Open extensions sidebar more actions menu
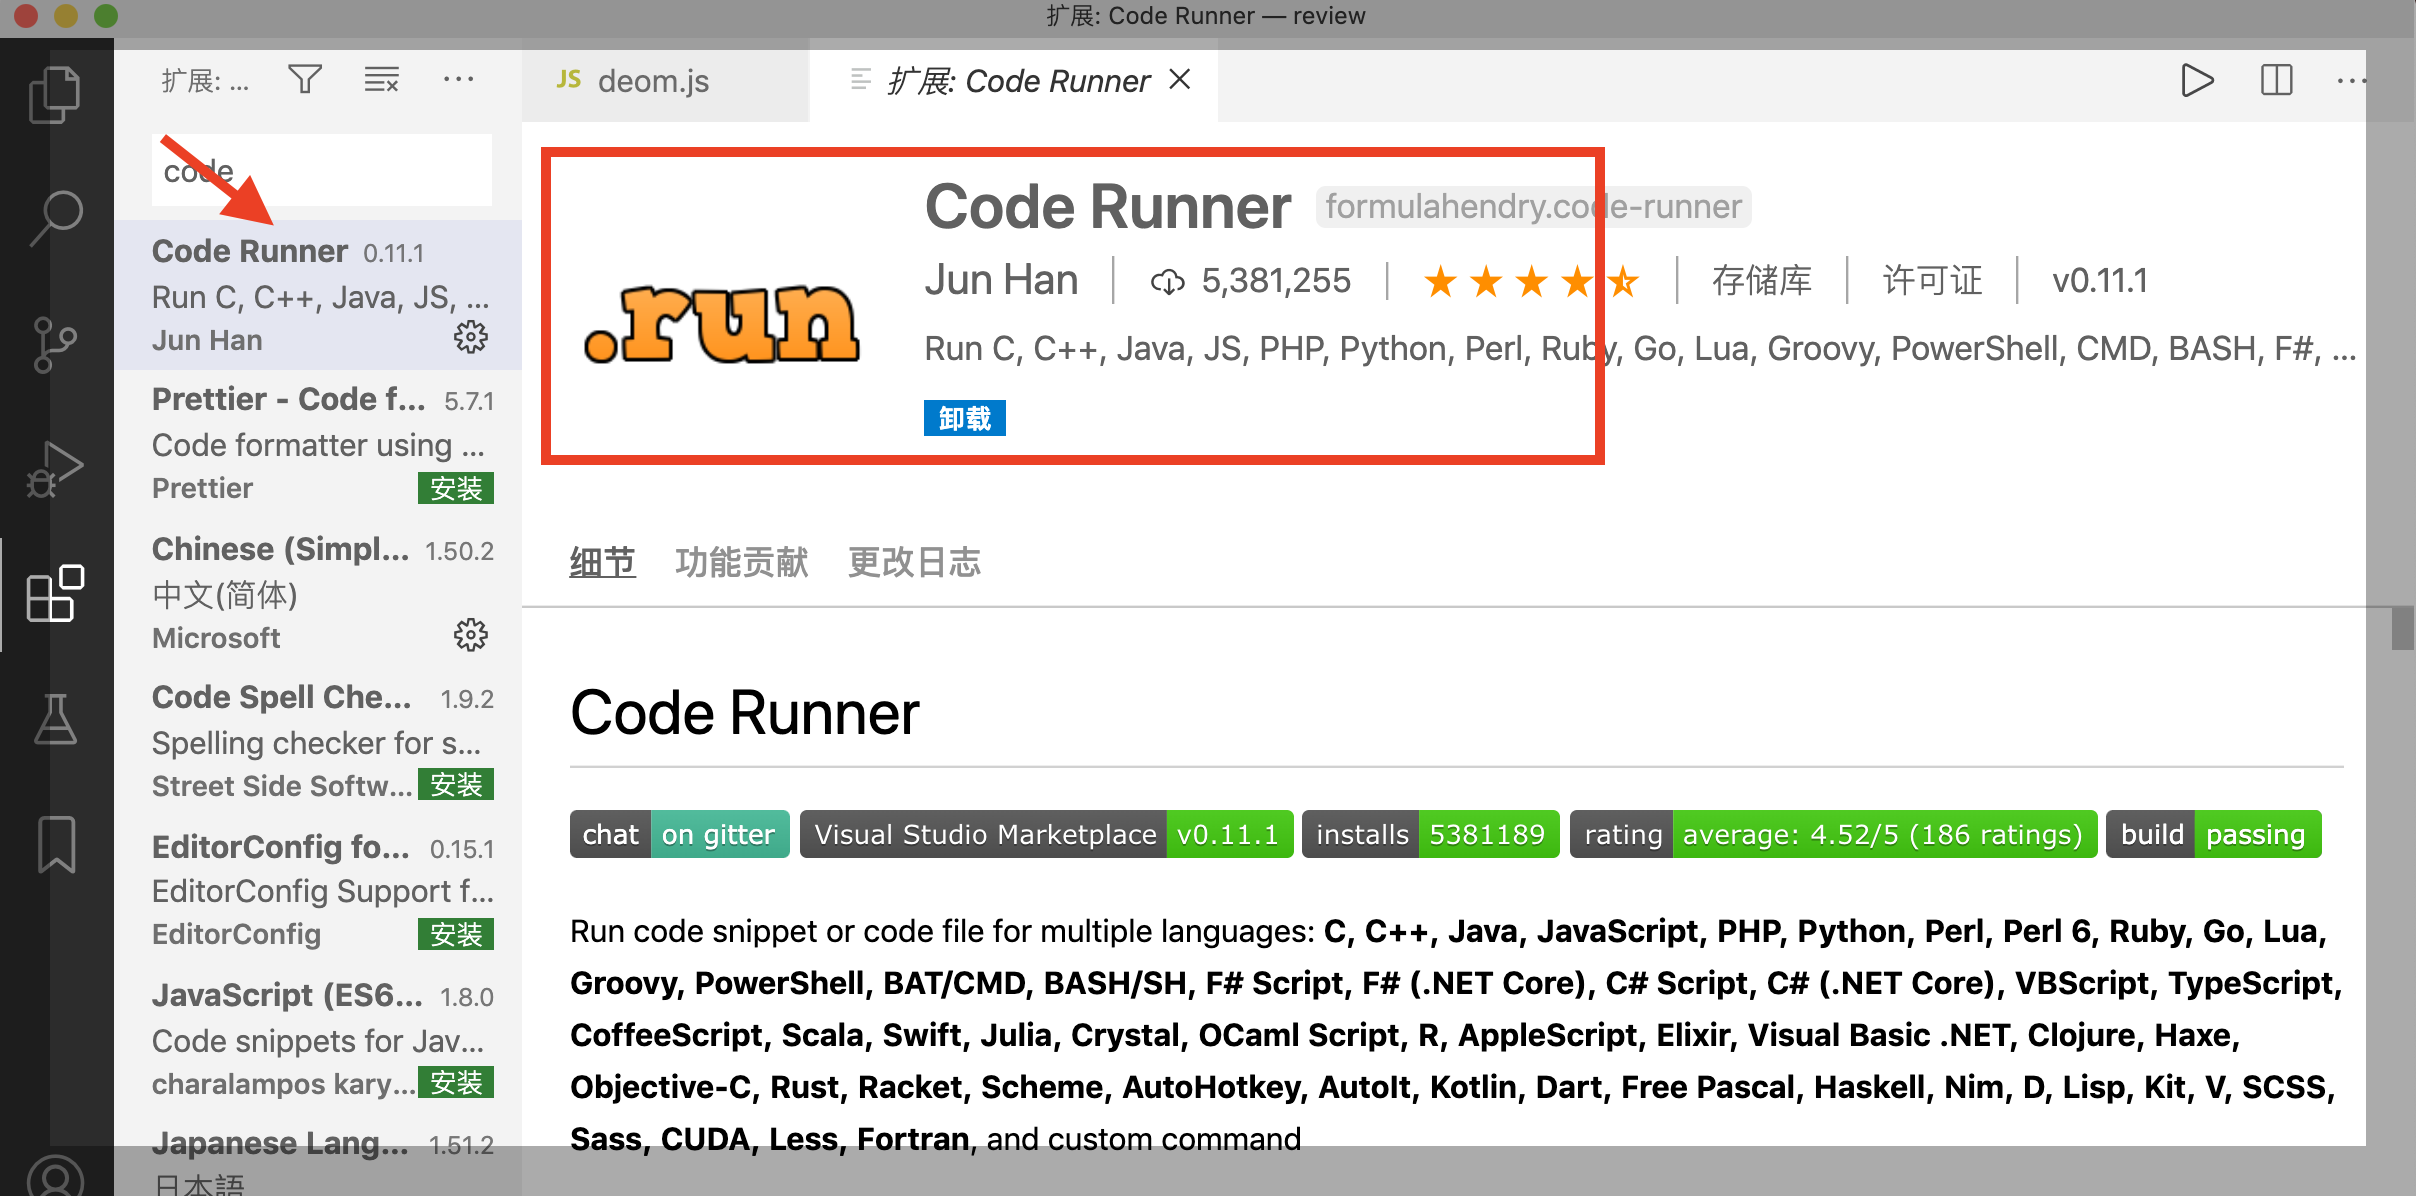Screen dimensions: 2416x1196 (x=458, y=79)
